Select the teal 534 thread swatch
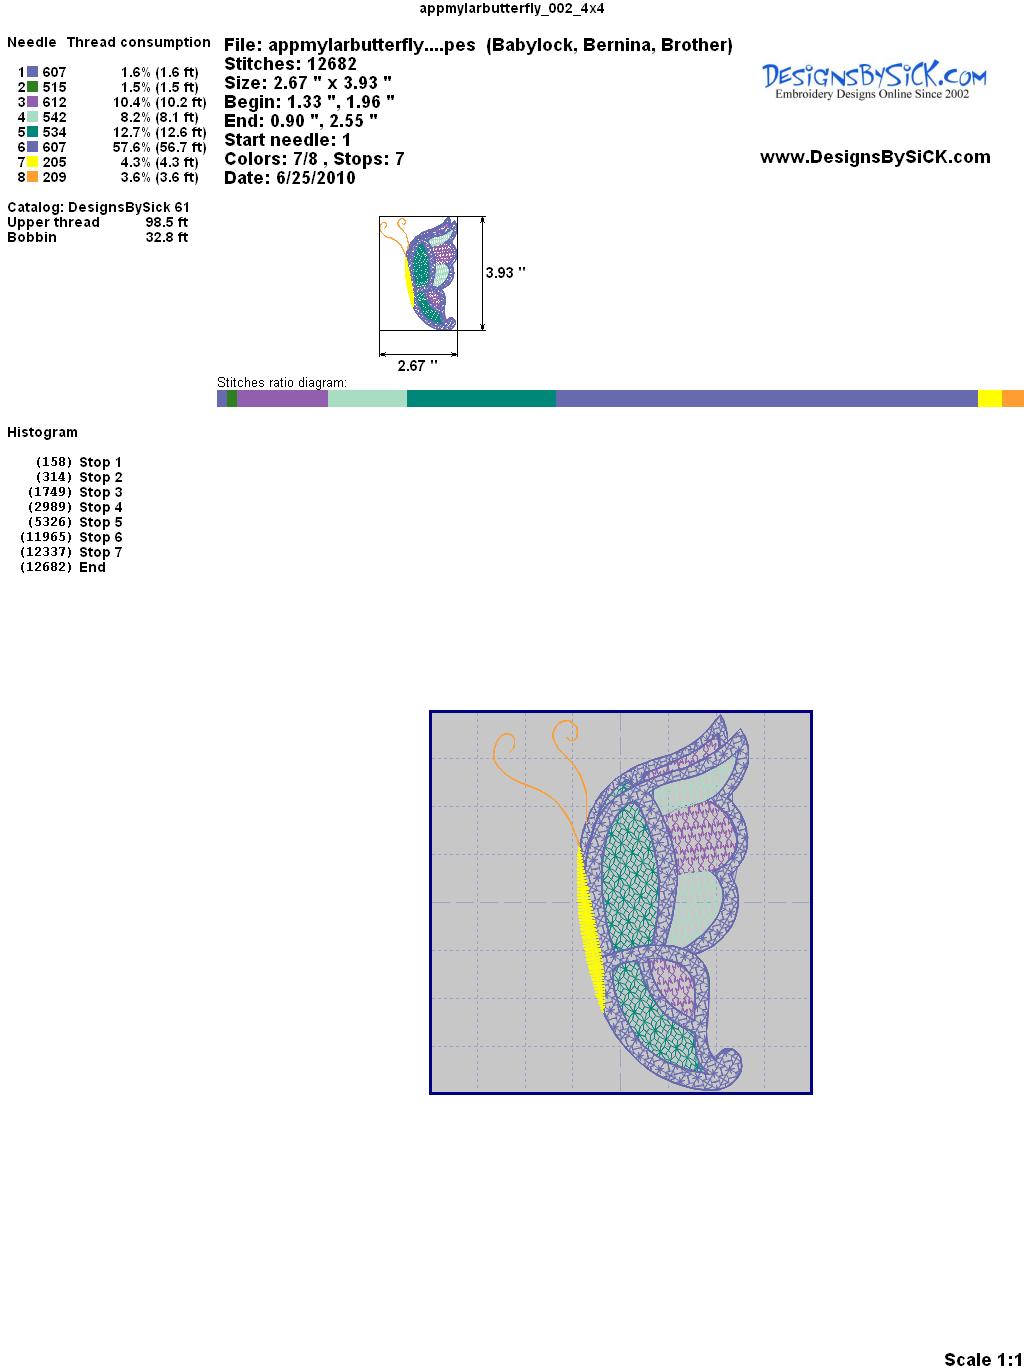 pyautogui.click(x=33, y=132)
